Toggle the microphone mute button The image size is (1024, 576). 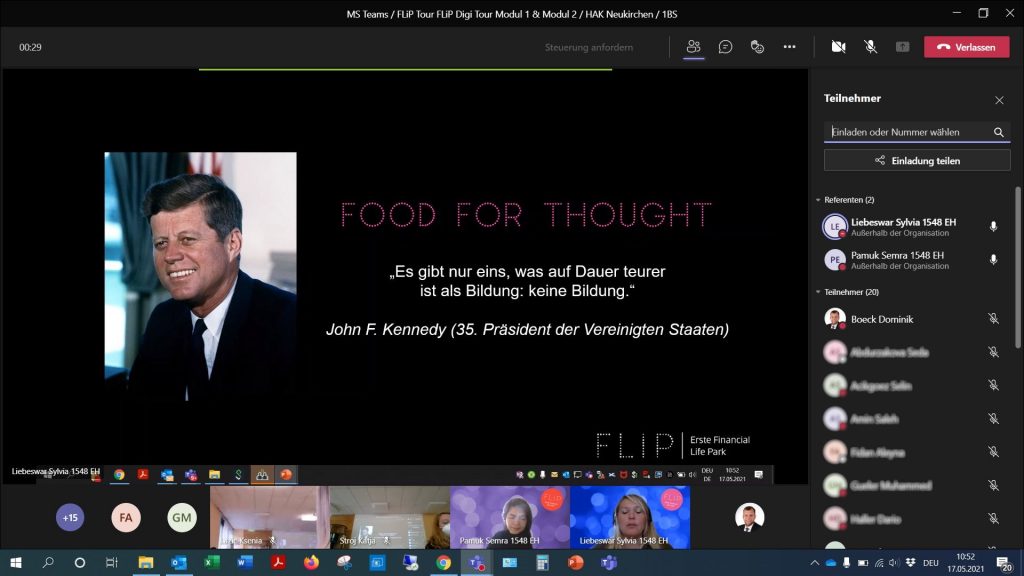[x=870, y=47]
